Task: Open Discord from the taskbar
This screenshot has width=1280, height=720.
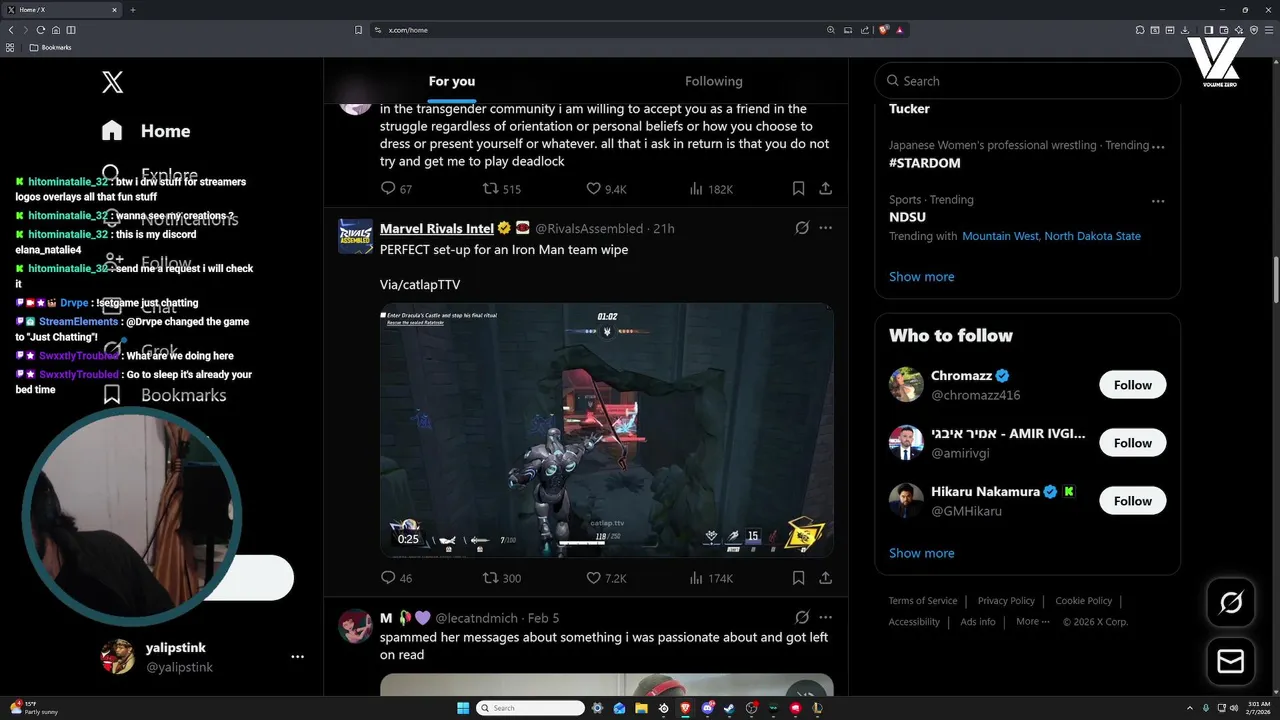Action: (708, 708)
